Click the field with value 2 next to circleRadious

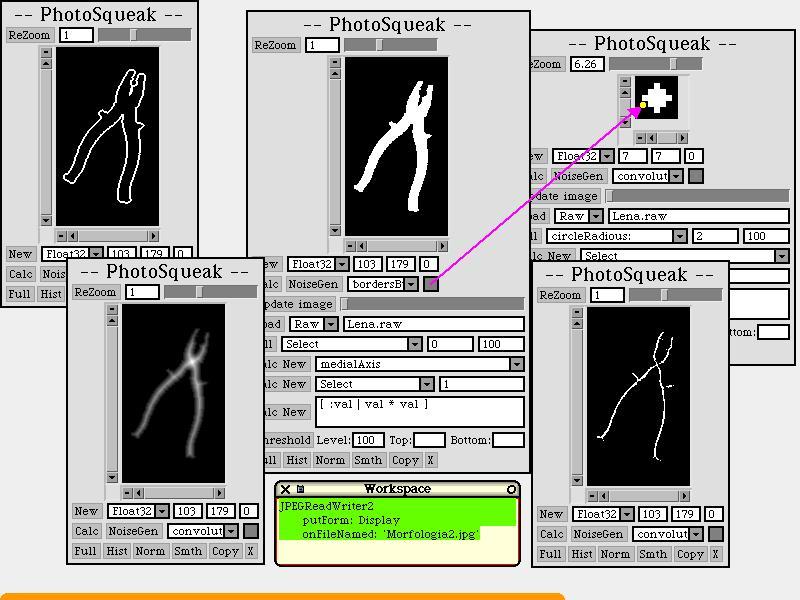(715, 236)
